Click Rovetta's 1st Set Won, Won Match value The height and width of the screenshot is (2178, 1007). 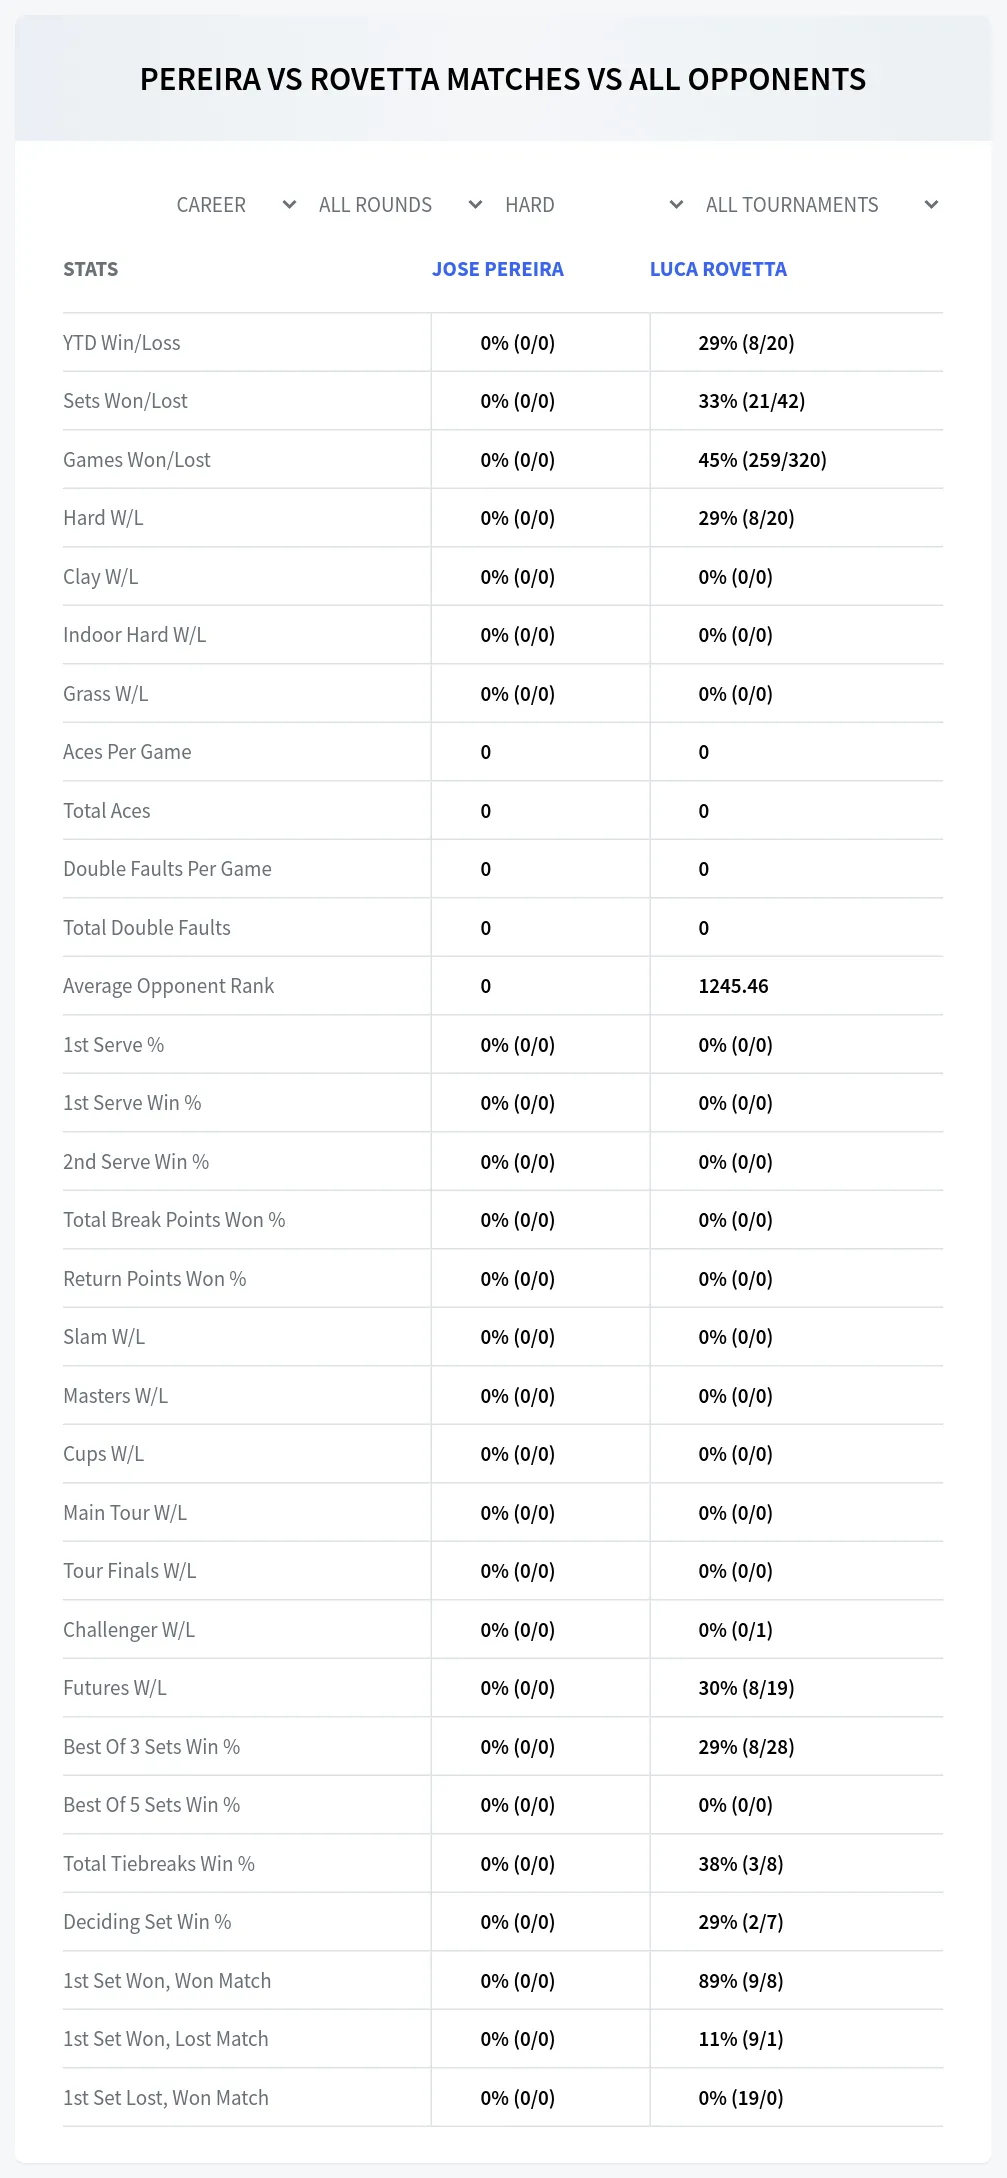[x=741, y=1981]
